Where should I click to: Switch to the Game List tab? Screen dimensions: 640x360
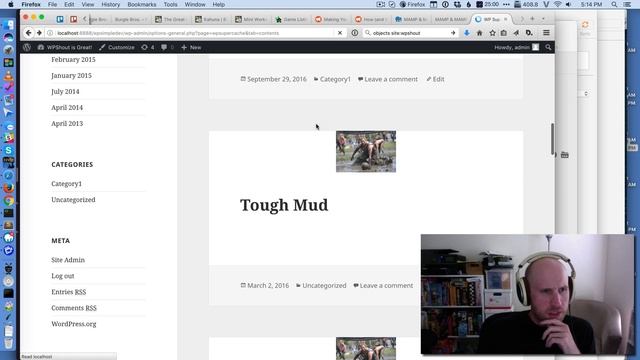(x=291, y=19)
